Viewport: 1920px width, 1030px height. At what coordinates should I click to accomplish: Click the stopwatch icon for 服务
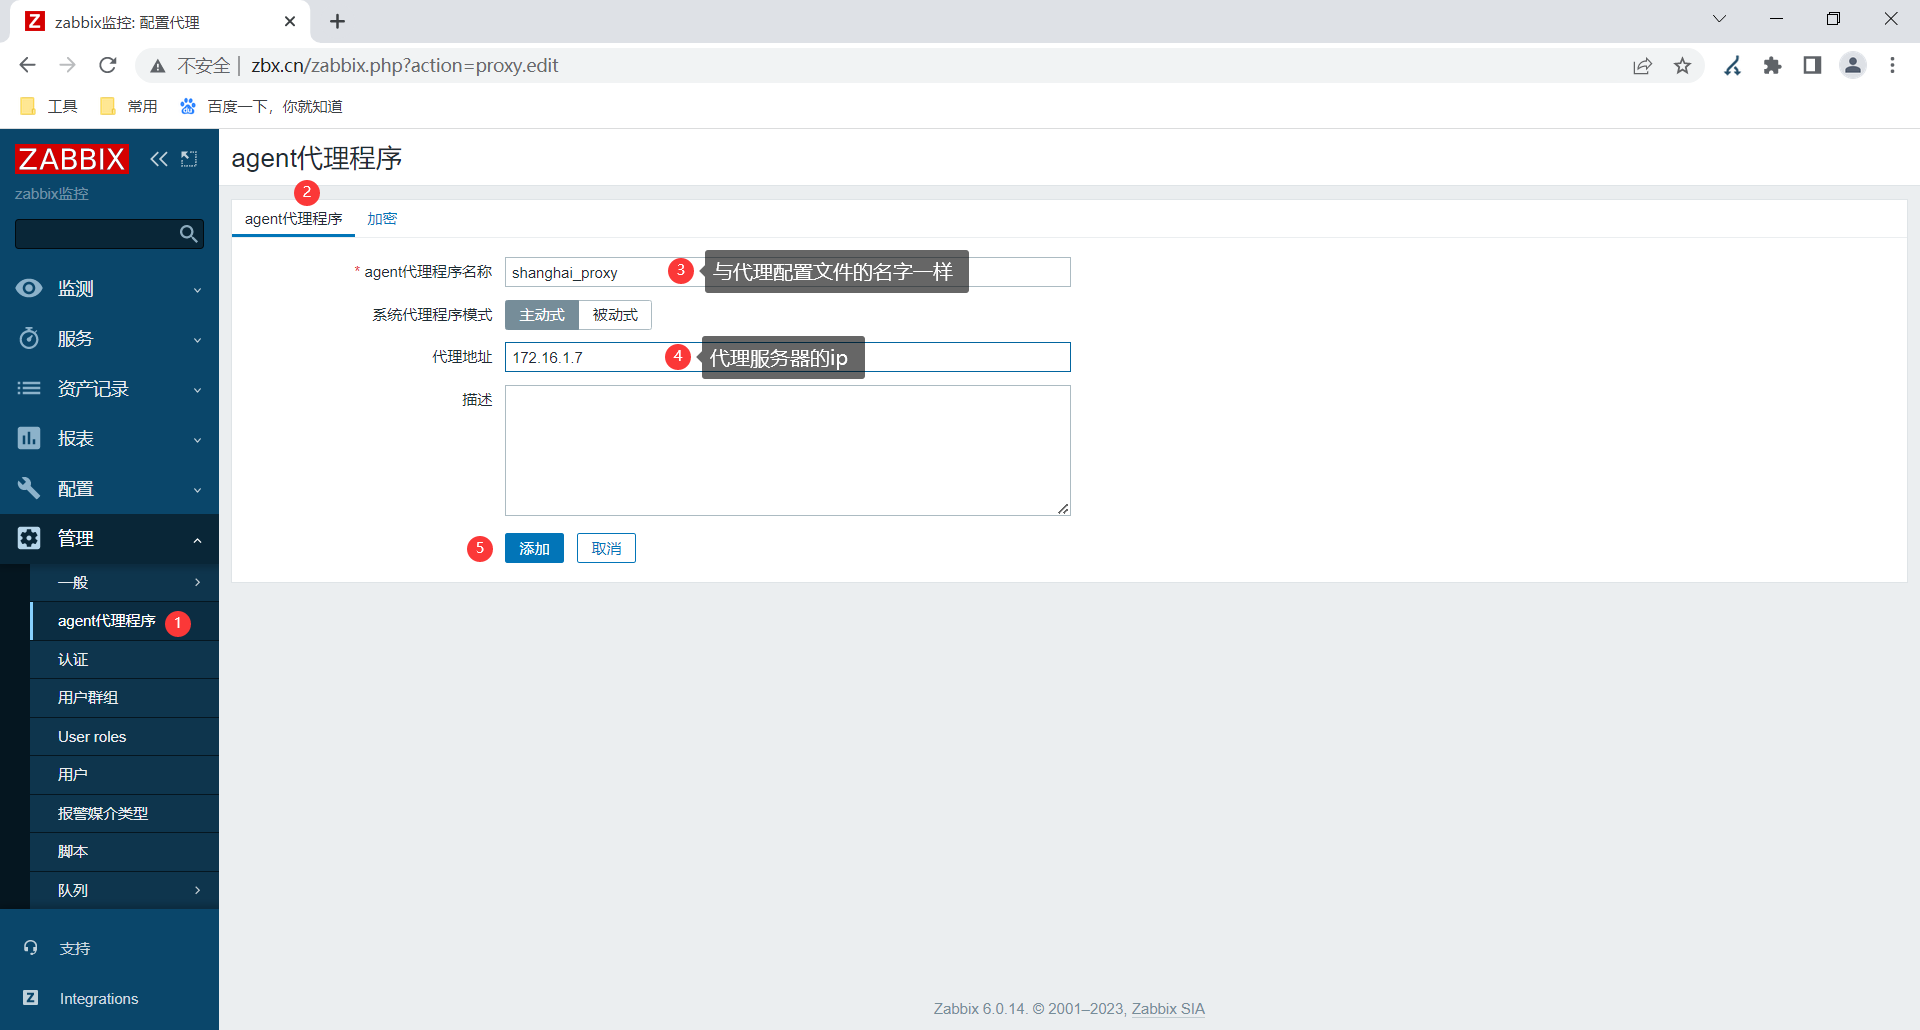29,338
